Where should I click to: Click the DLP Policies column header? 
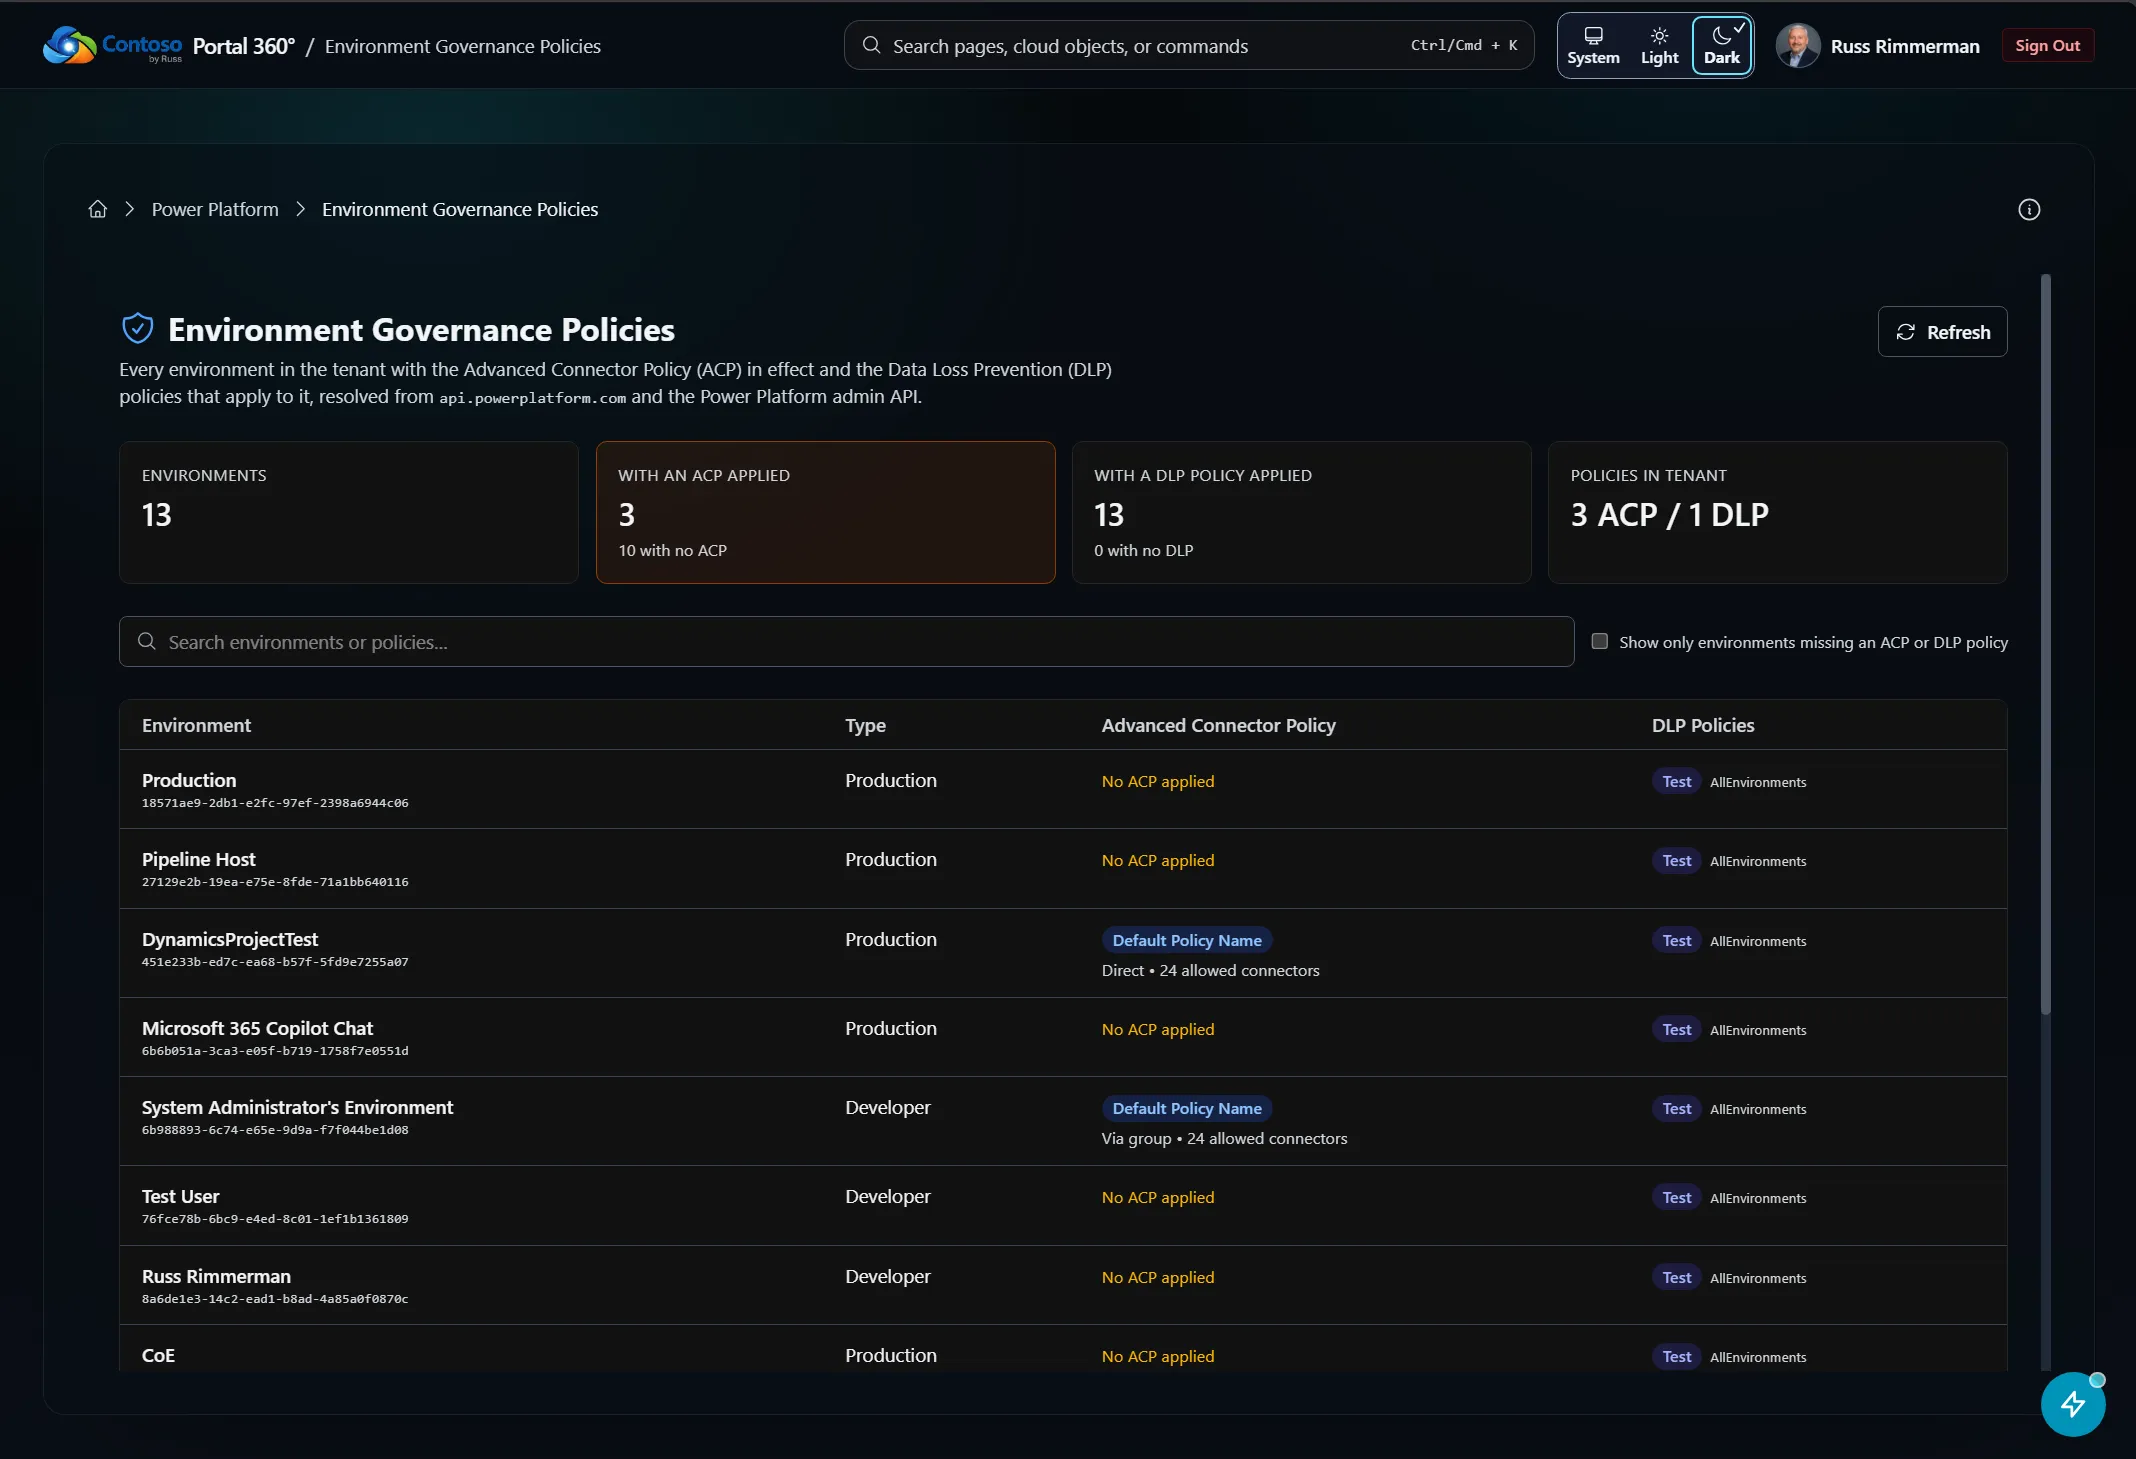[x=1703, y=725]
